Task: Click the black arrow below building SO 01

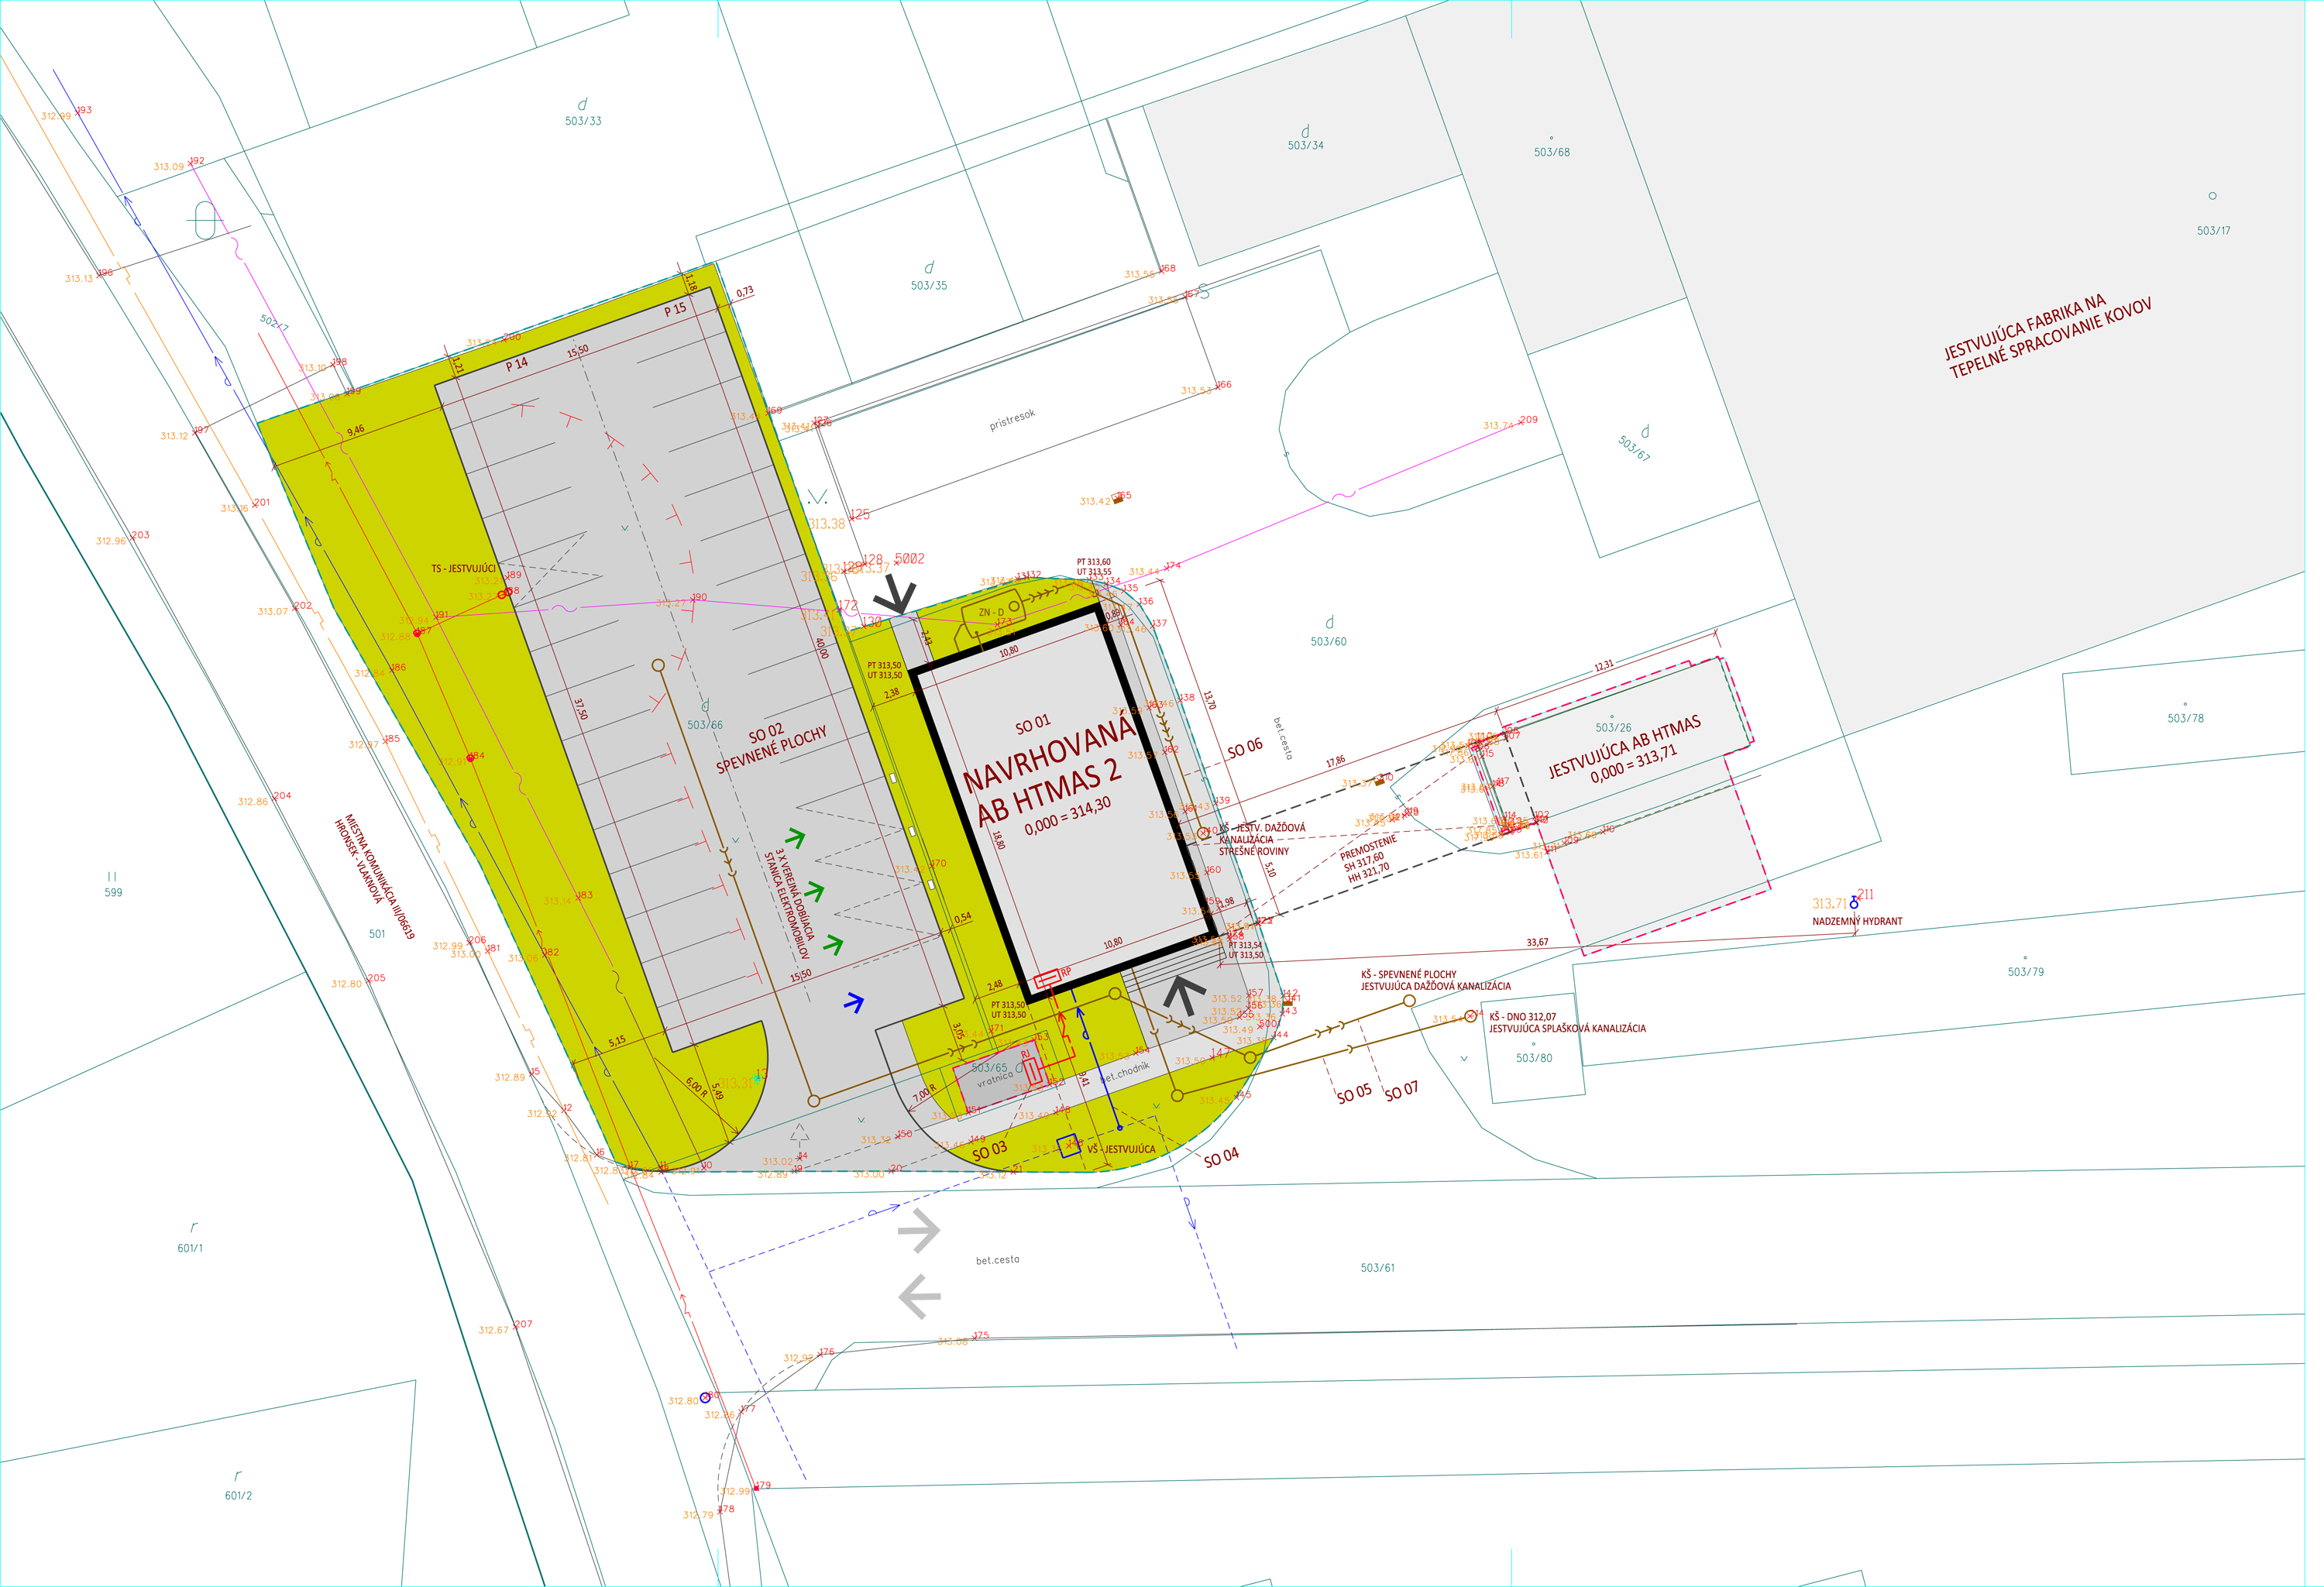Action: [1184, 996]
